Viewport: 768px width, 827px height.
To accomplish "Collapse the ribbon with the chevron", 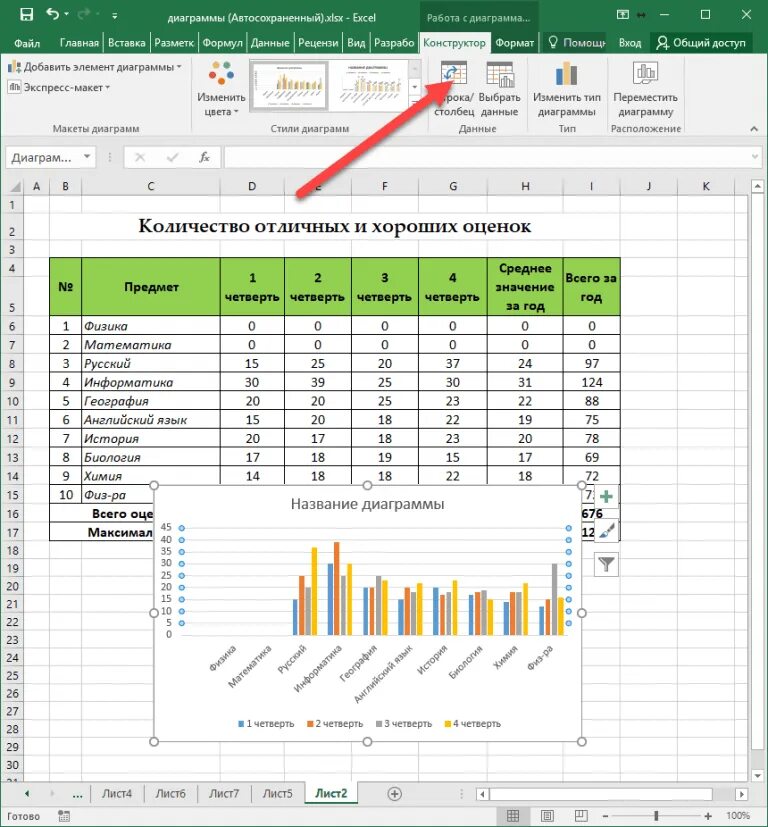I will coord(754,129).
